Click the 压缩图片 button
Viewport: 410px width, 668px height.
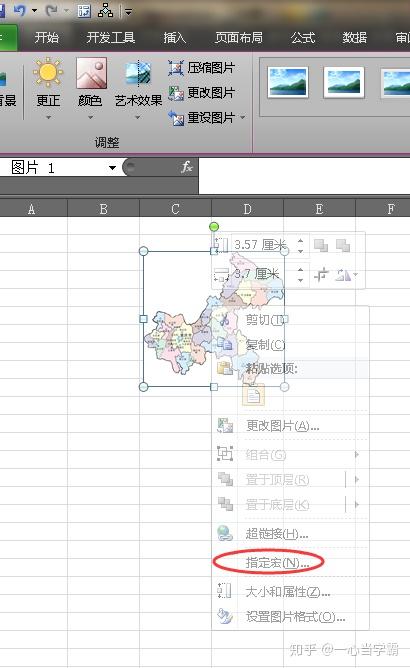point(202,67)
